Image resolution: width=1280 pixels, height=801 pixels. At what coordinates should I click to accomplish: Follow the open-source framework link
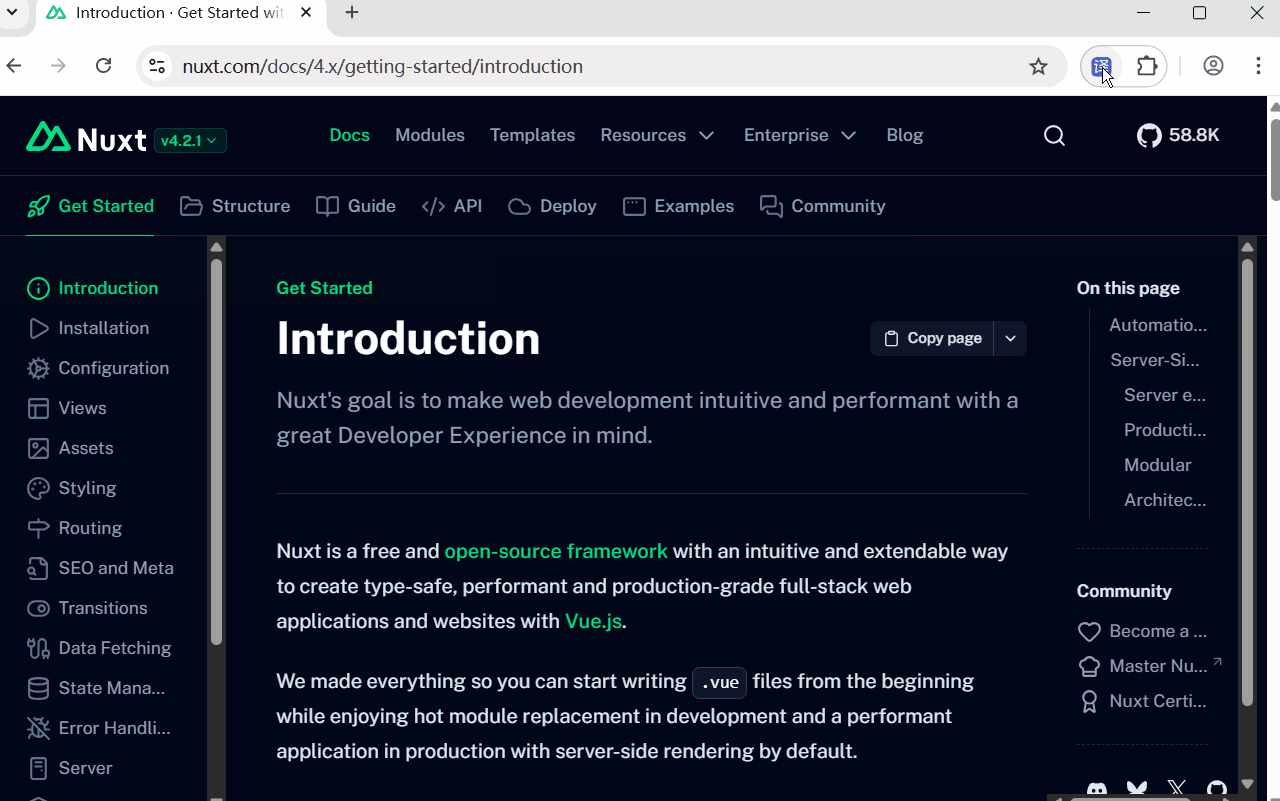point(555,551)
